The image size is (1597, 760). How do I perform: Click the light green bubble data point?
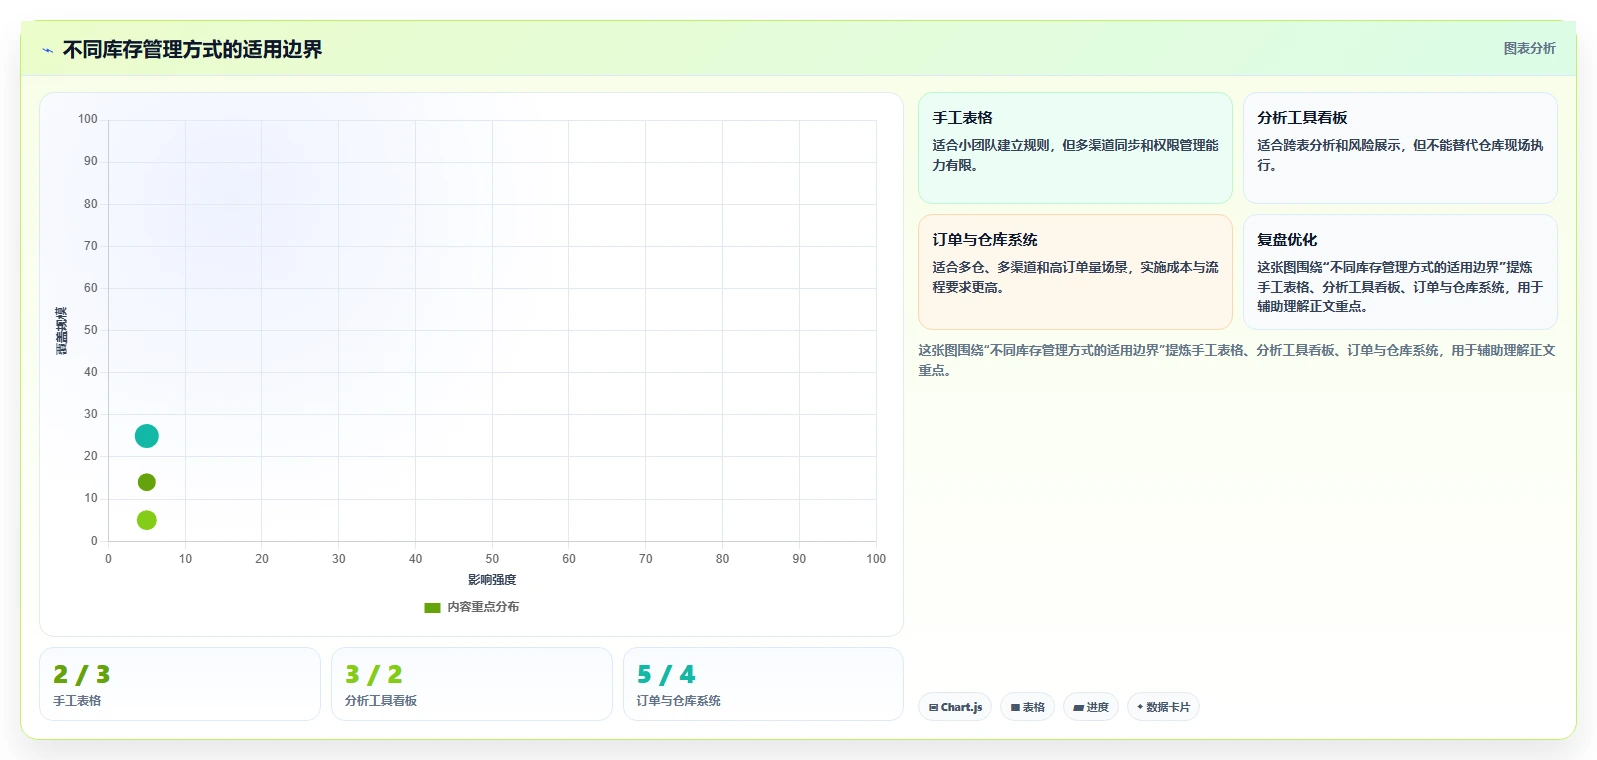(x=146, y=520)
